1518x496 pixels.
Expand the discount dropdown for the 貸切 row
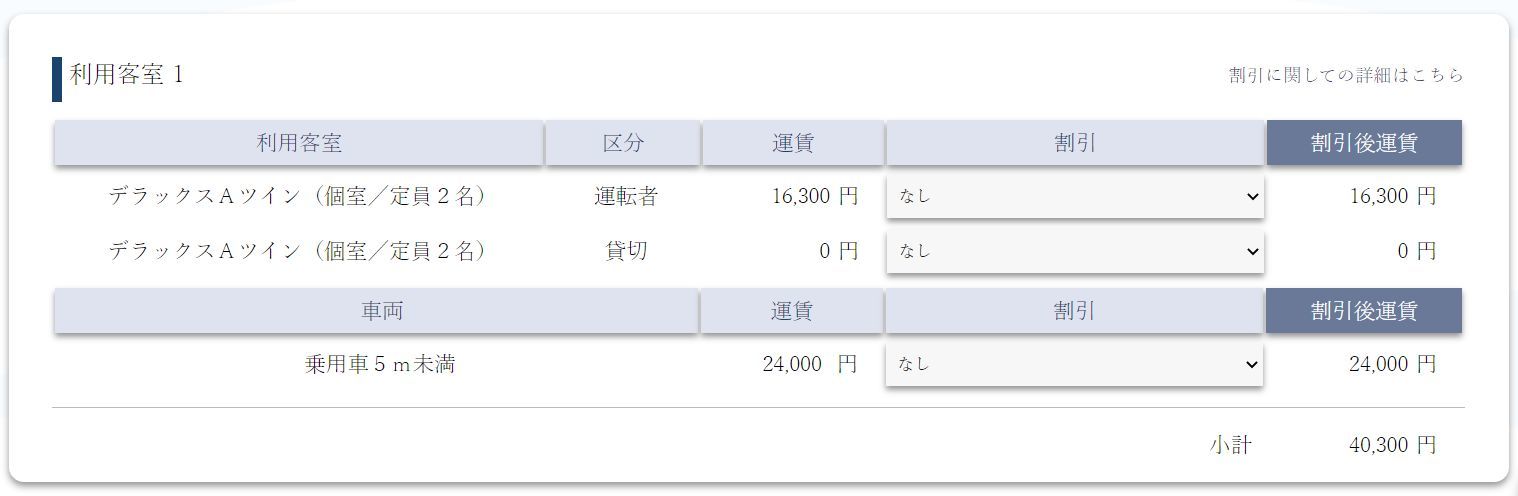tap(1074, 251)
